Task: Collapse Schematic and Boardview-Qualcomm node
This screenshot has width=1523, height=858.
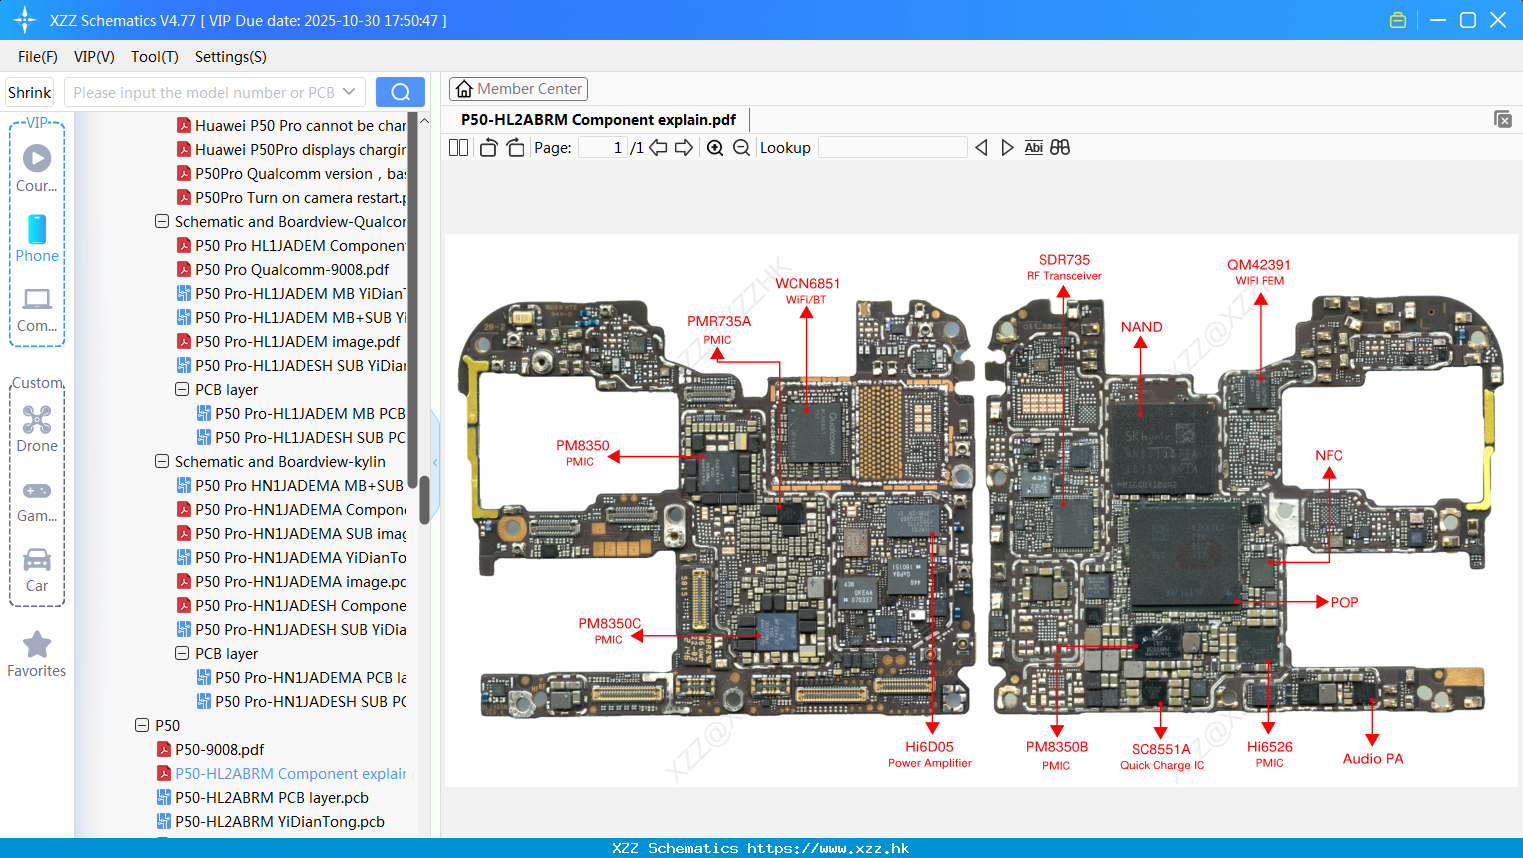Action: [x=162, y=222]
